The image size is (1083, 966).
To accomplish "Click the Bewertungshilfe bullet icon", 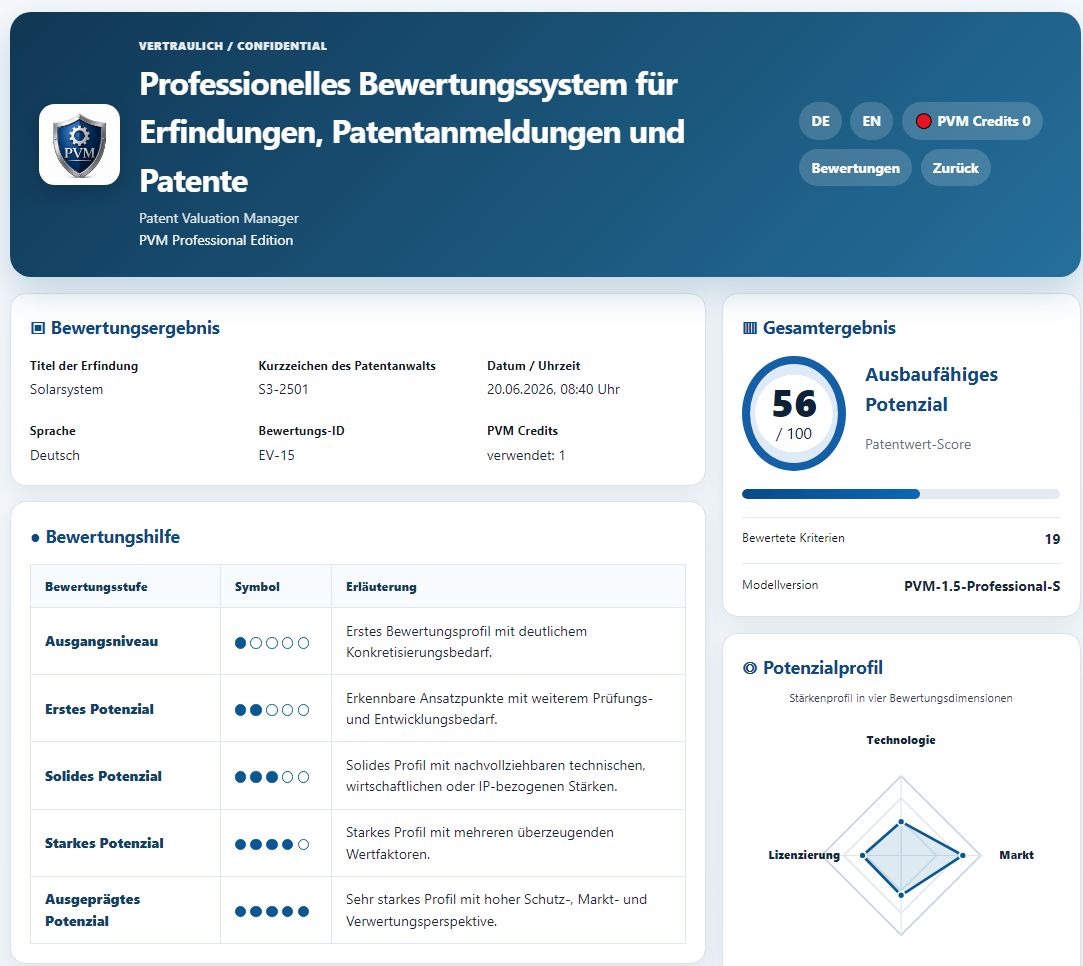I will point(35,538).
